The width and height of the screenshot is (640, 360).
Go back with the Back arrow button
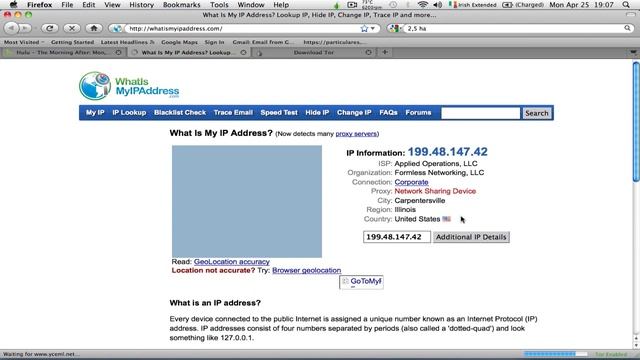(x=11, y=28)
